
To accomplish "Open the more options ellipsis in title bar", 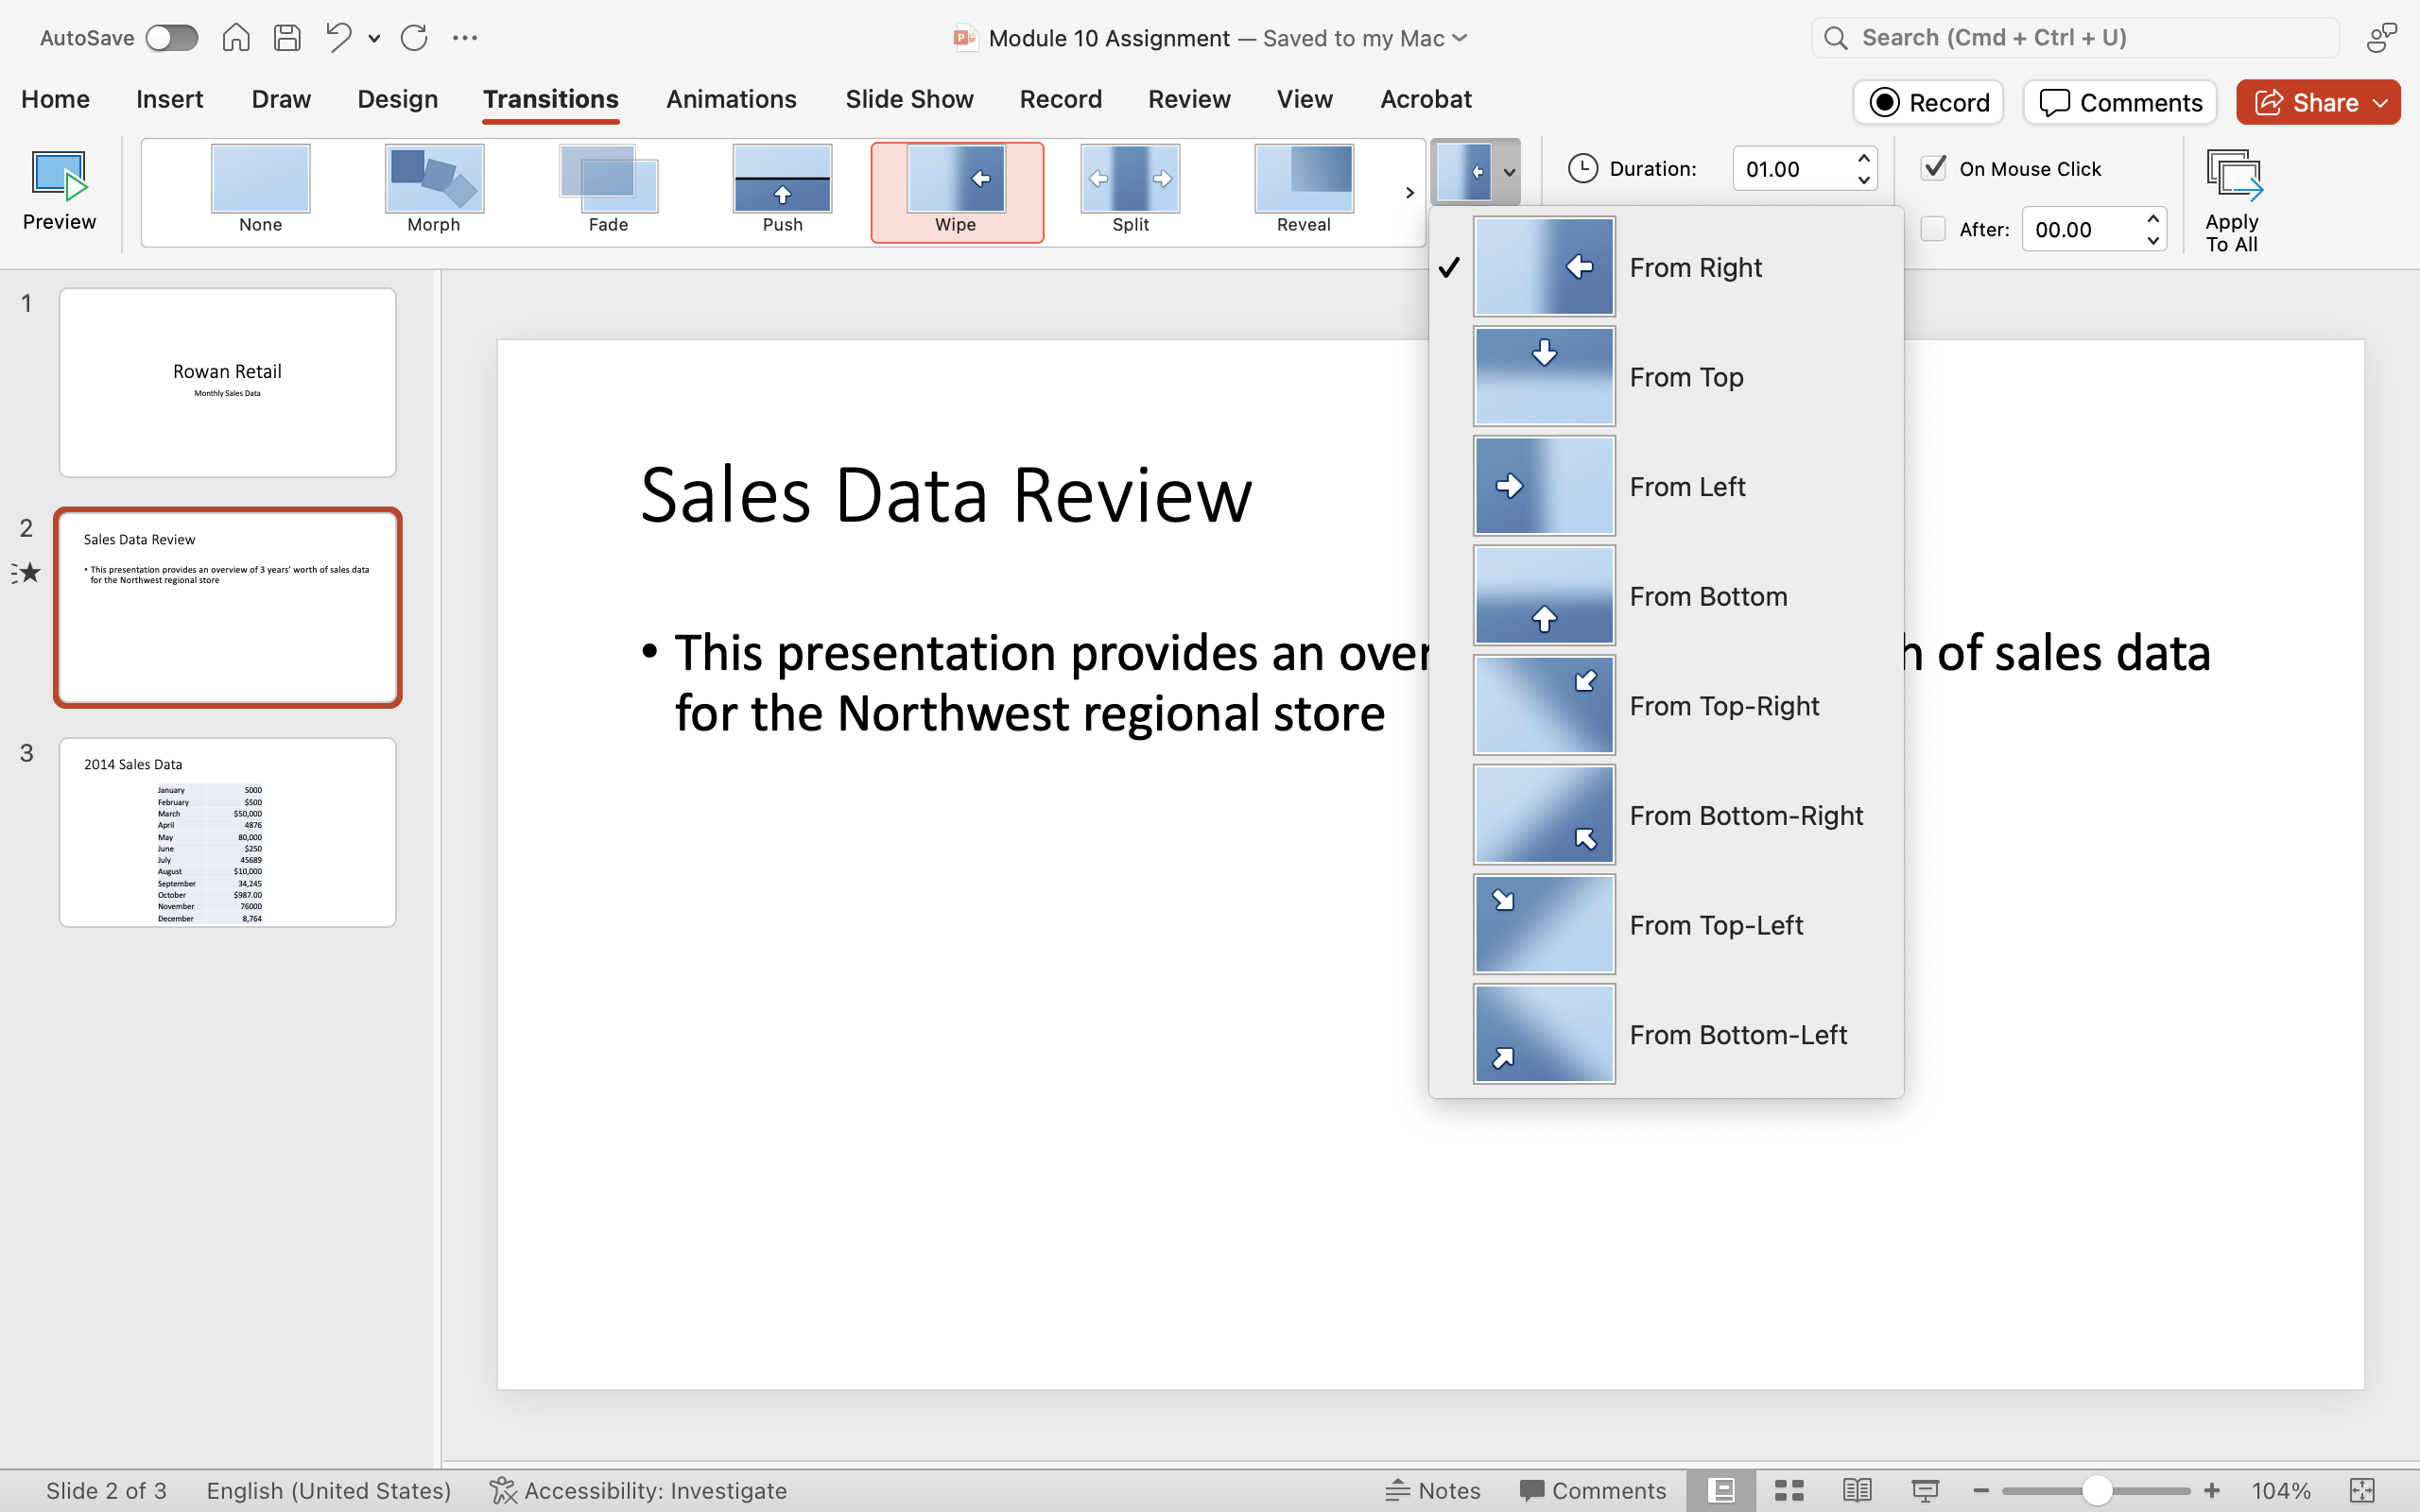I will pyautogui.click(x=465, y=38).
